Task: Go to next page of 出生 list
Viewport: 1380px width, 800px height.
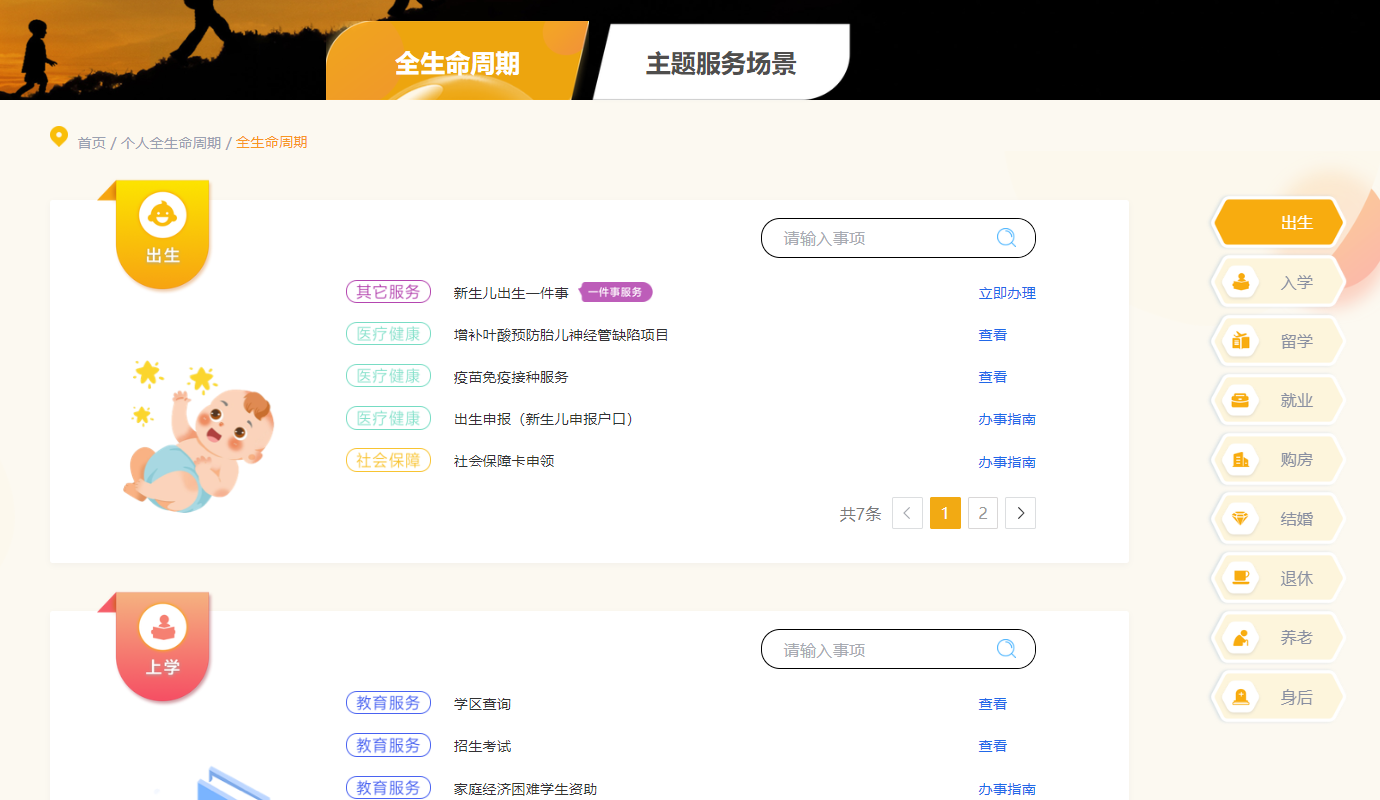Action: [1020, 513]
